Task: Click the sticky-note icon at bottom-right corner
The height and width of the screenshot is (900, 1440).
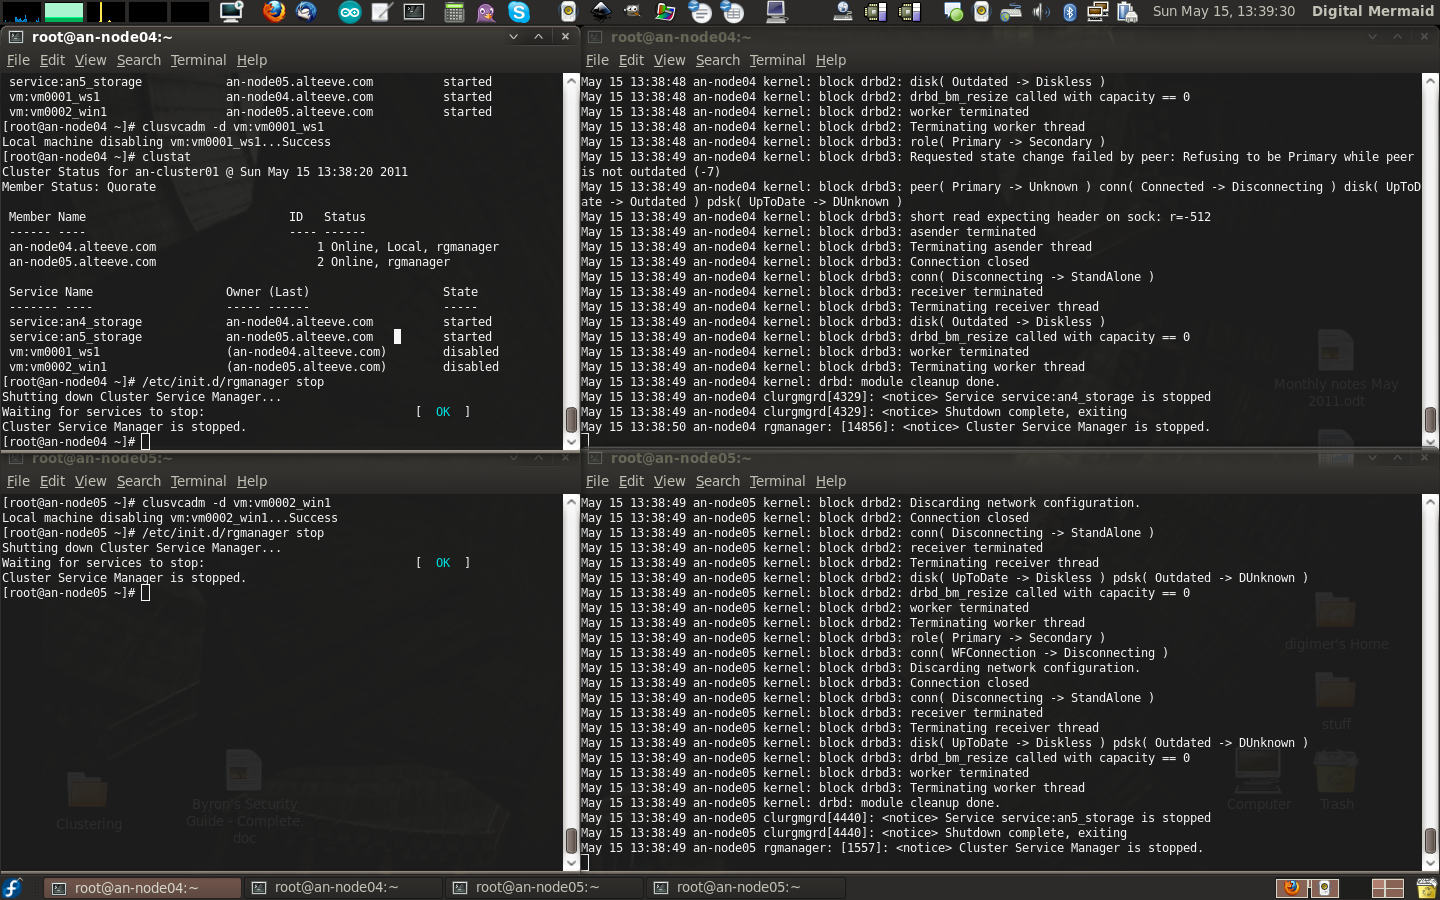Action: point(1426,888)
